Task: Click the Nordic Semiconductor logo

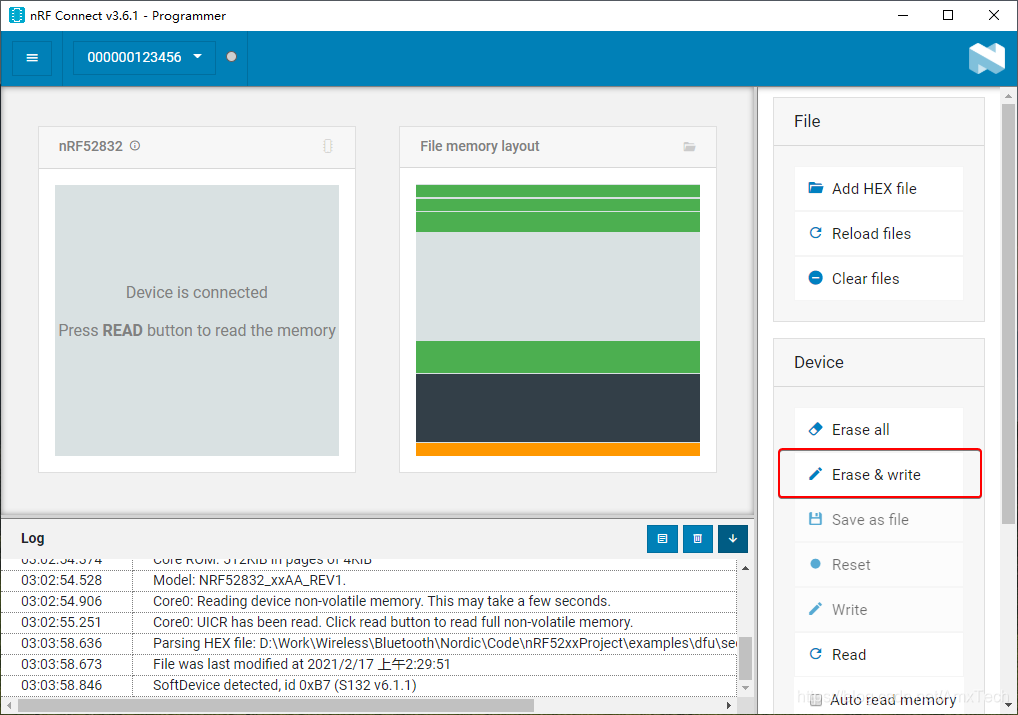Action: tap(986, 58)
